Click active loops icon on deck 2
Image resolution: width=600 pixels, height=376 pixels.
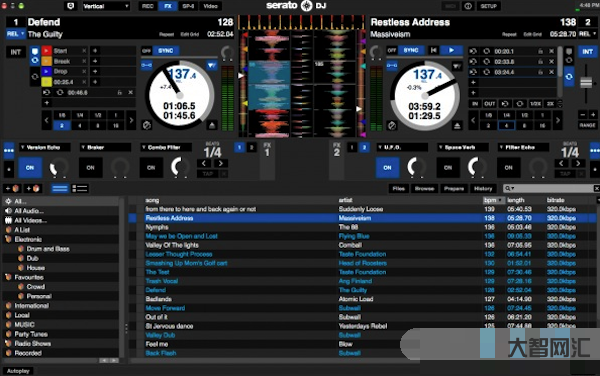click(x=569, y=77)
